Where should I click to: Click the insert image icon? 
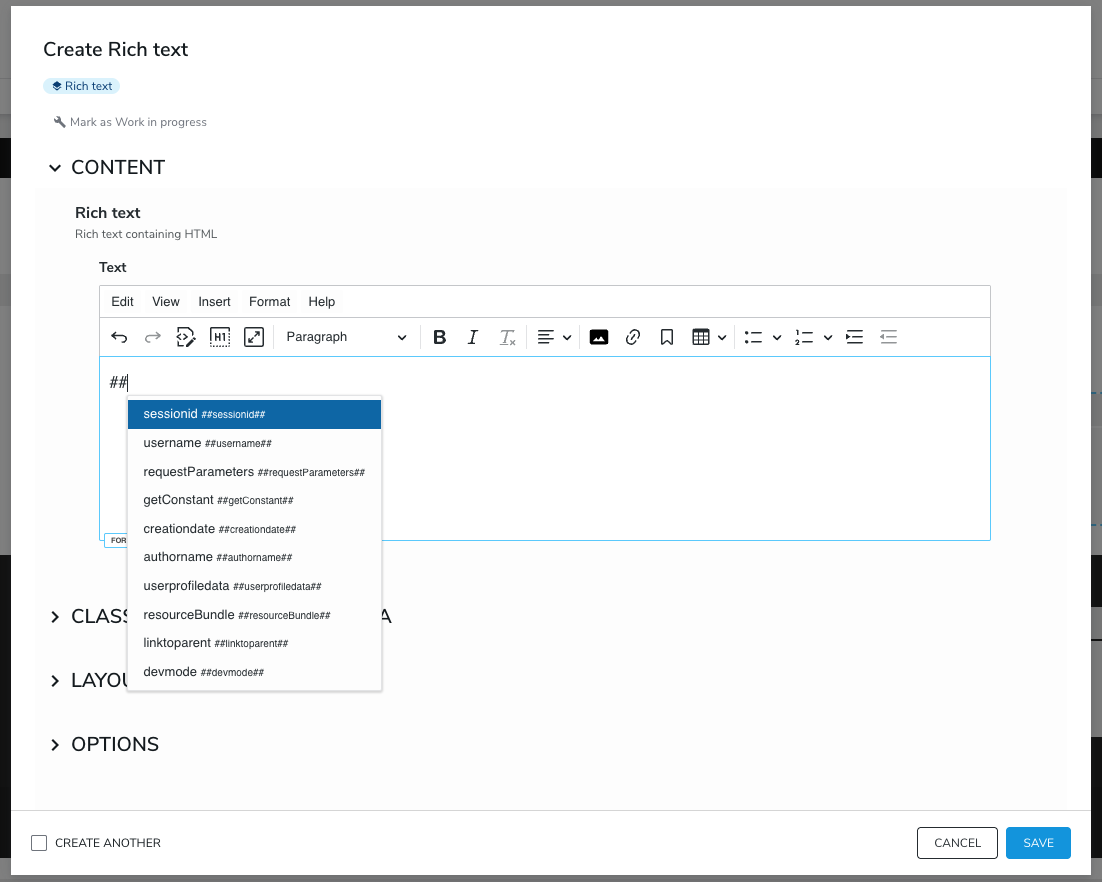[599, 337]
